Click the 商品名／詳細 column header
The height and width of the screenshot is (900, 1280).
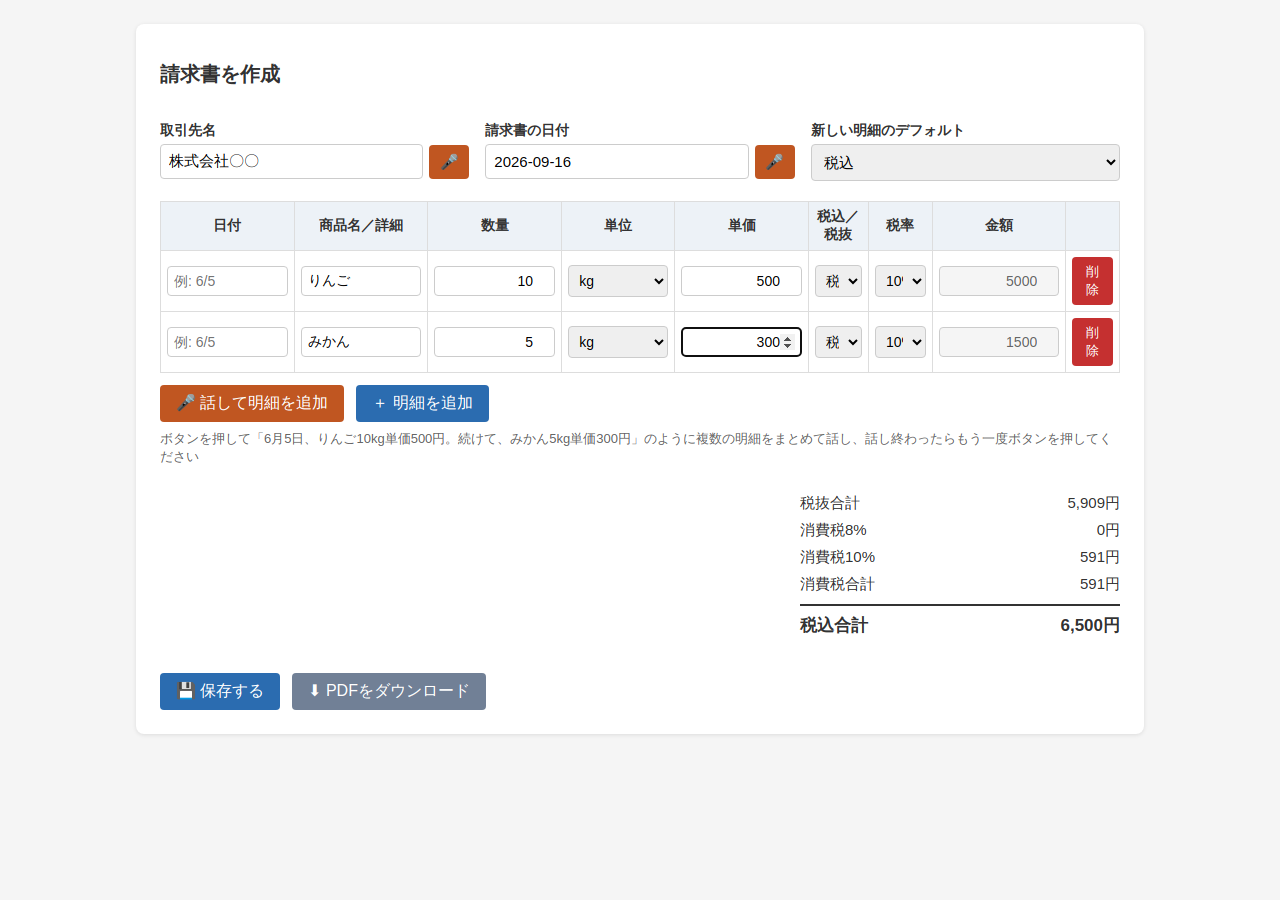361,226
